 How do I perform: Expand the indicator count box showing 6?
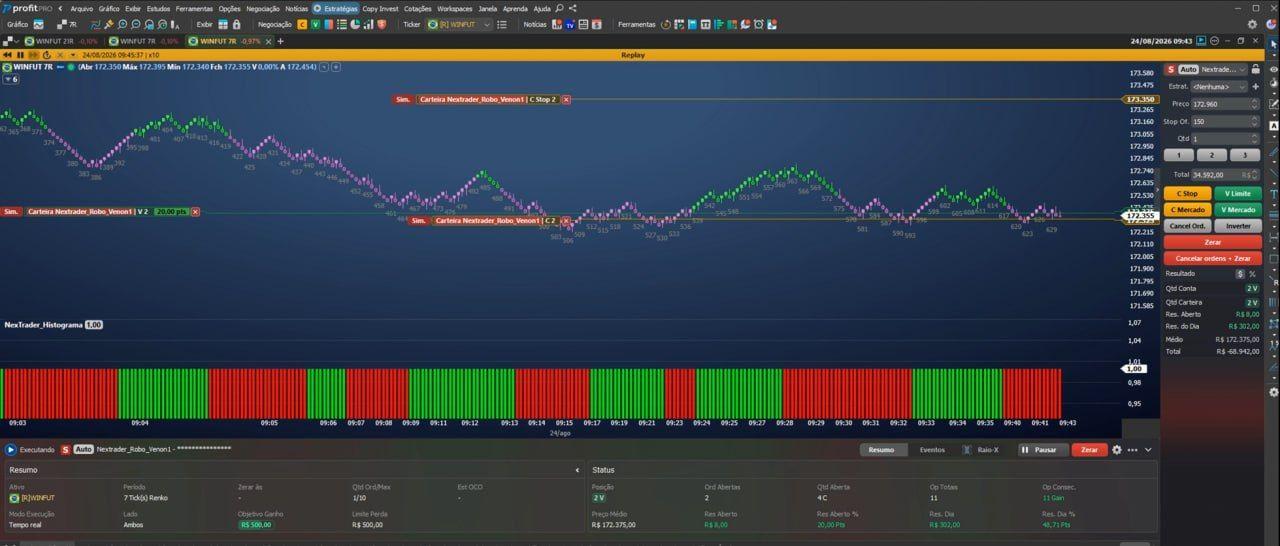point(10,79)
